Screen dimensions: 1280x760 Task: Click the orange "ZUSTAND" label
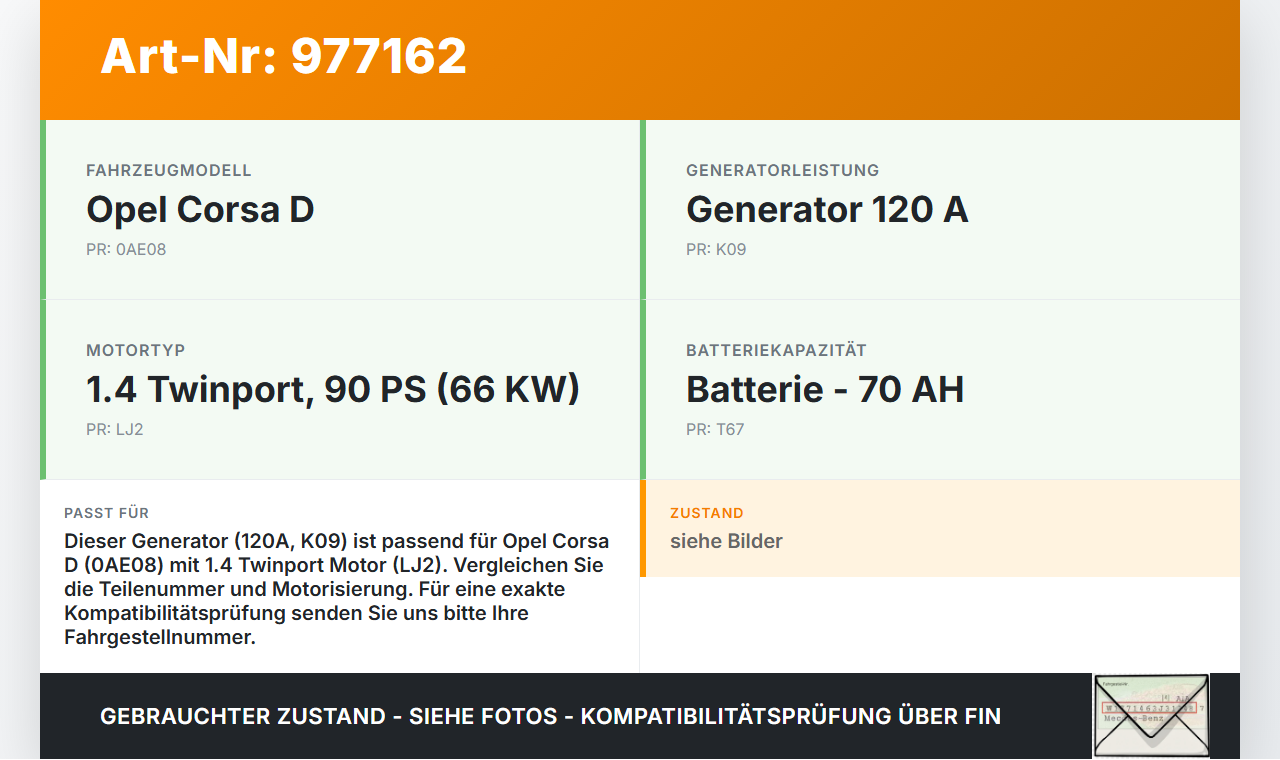[707, 513]
